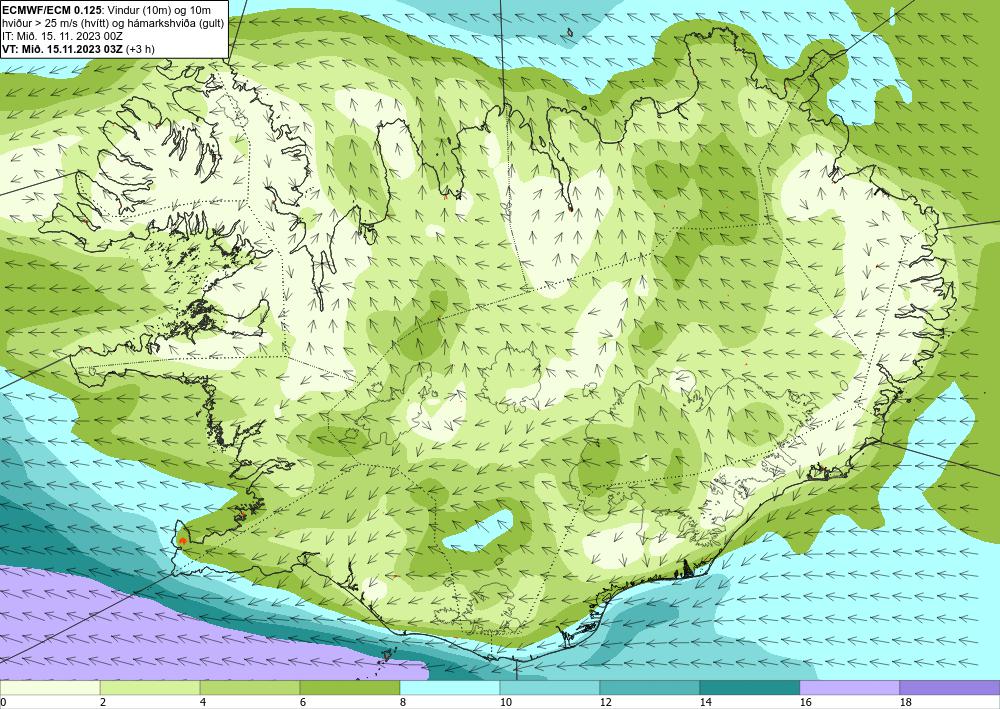This screenshot has width=1000, height=709.
Task: Click the legend label '12'
Action: (606, 702)
